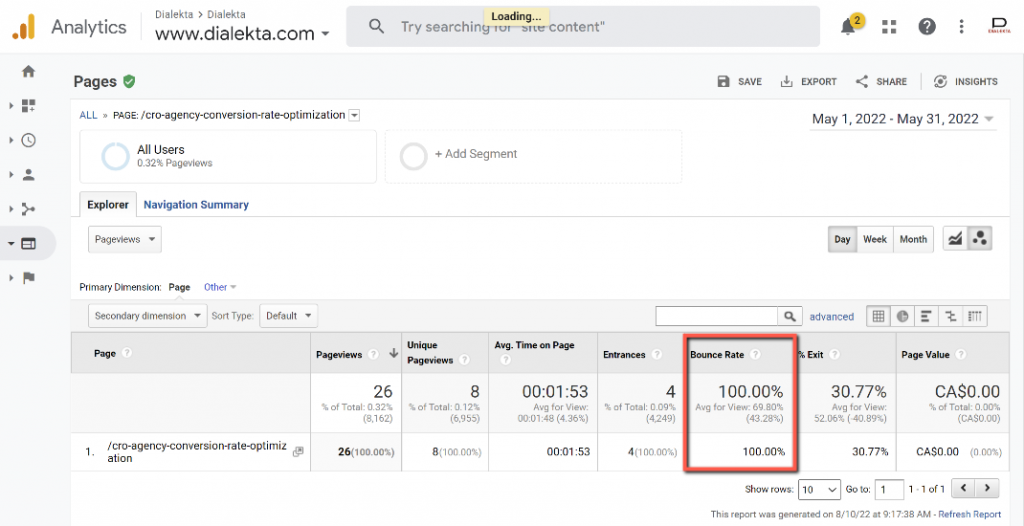Open Acquisition icon in sidebar
Image resolution: width=1024 pixels, height=526 pixels.
tap(28, 209)
